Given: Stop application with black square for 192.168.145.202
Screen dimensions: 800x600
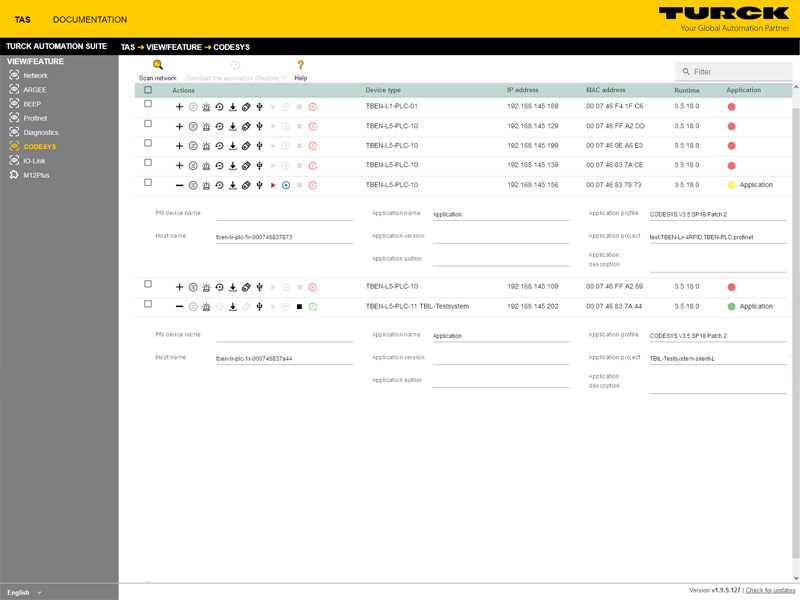Looking at the screenshot, I should [x=299, y=307].
